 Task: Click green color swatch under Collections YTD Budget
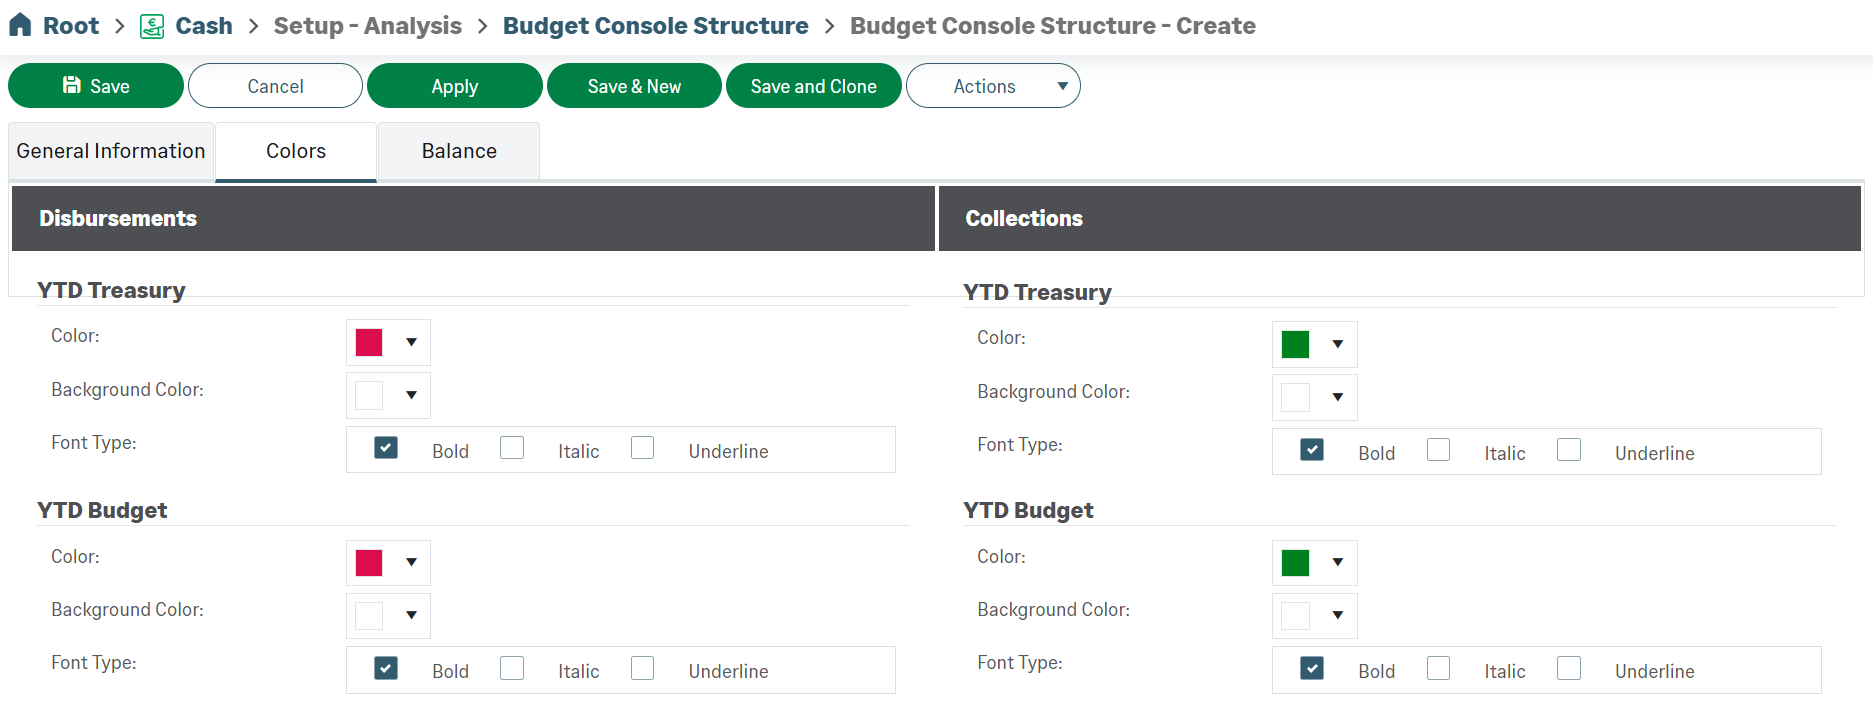[x=1295, y=563]
